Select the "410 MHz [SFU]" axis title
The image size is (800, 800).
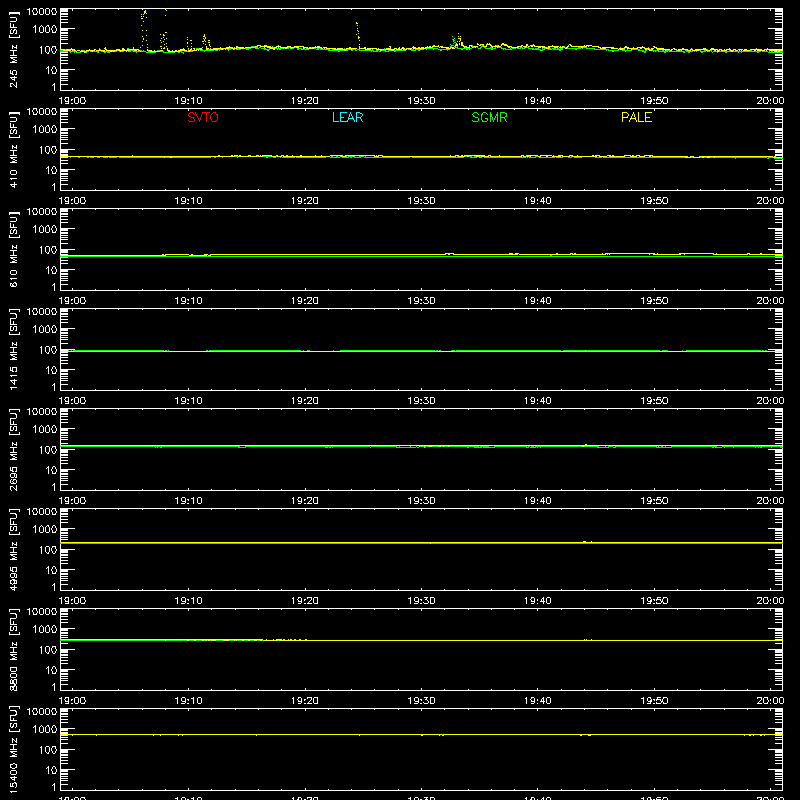tap(13, 149)
